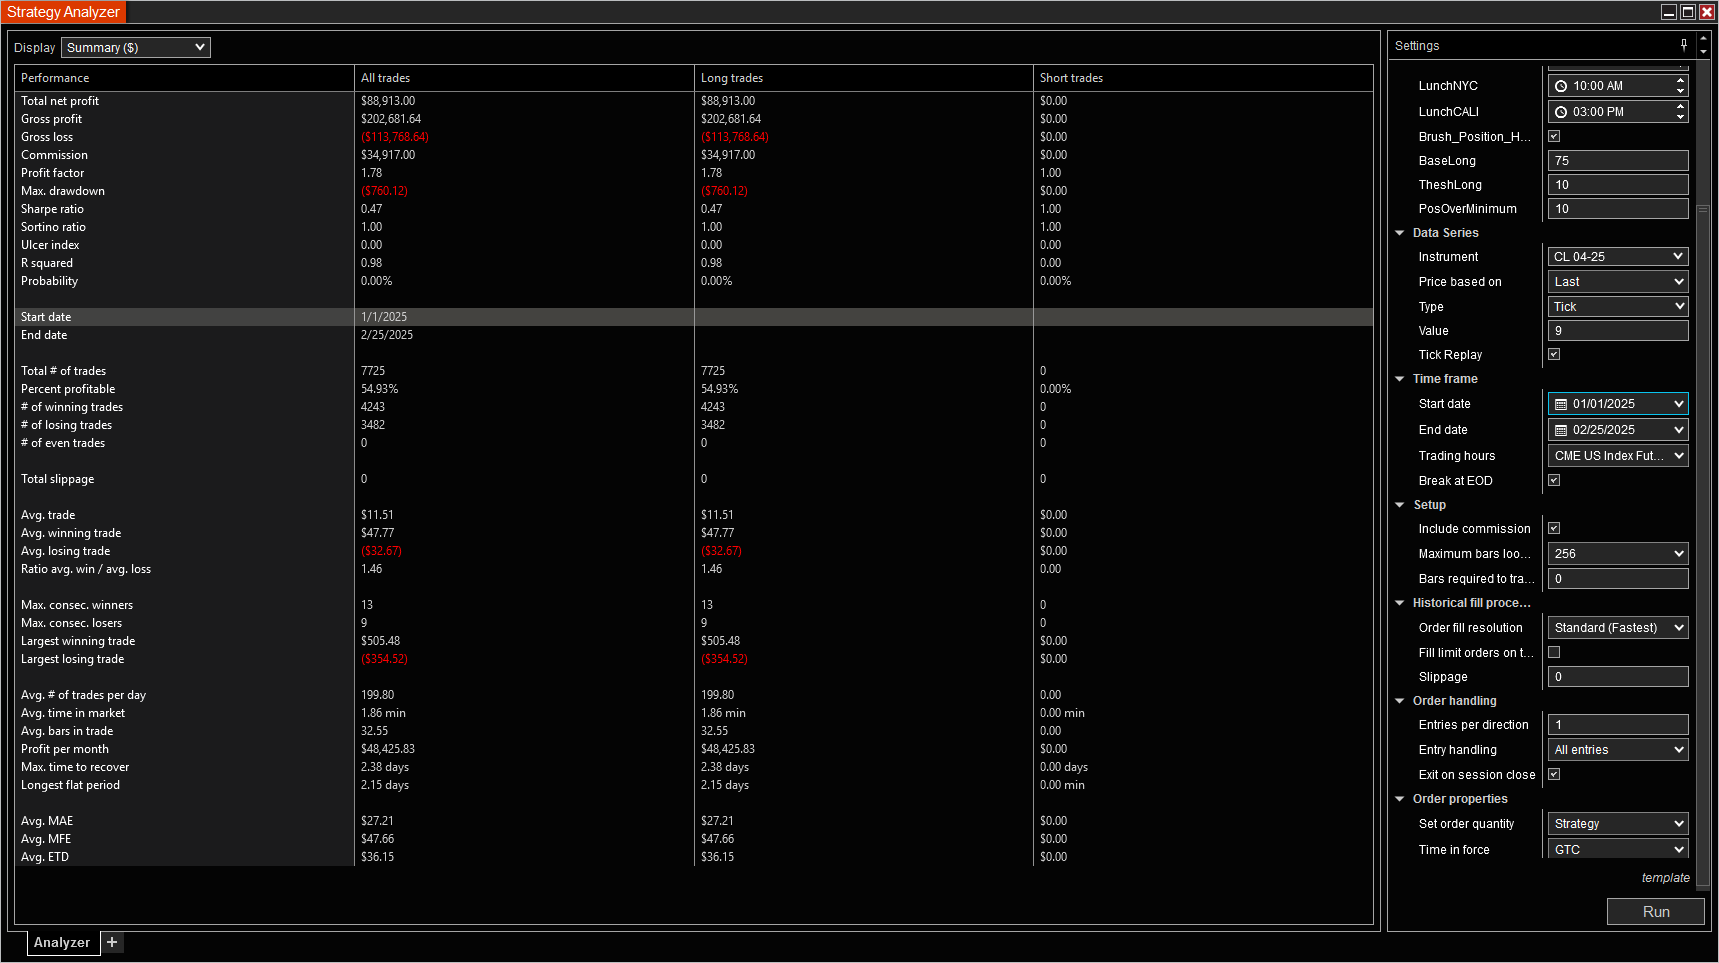
Task: Toggle the Brush_Position_H checkbox
Action: 1554,136
